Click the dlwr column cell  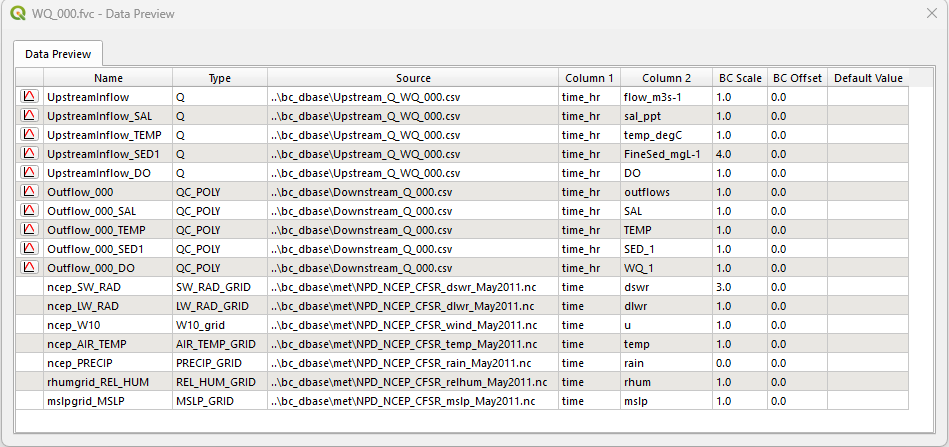coord(666,306)
